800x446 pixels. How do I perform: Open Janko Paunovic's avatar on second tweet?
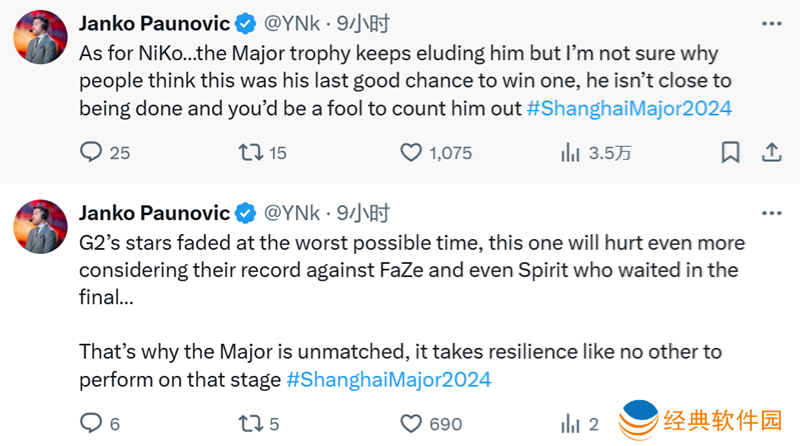[40, 226]
